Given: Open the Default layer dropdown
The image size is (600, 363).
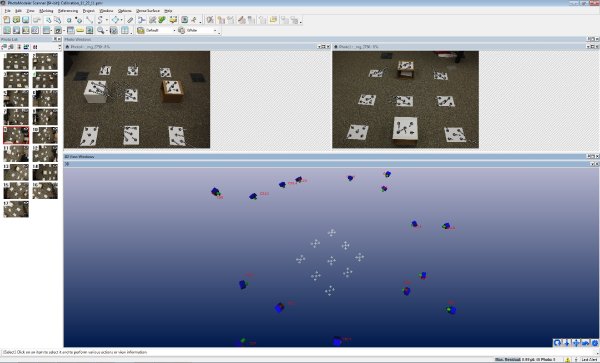Looking at the screenshot, I should tap(157, 30).
